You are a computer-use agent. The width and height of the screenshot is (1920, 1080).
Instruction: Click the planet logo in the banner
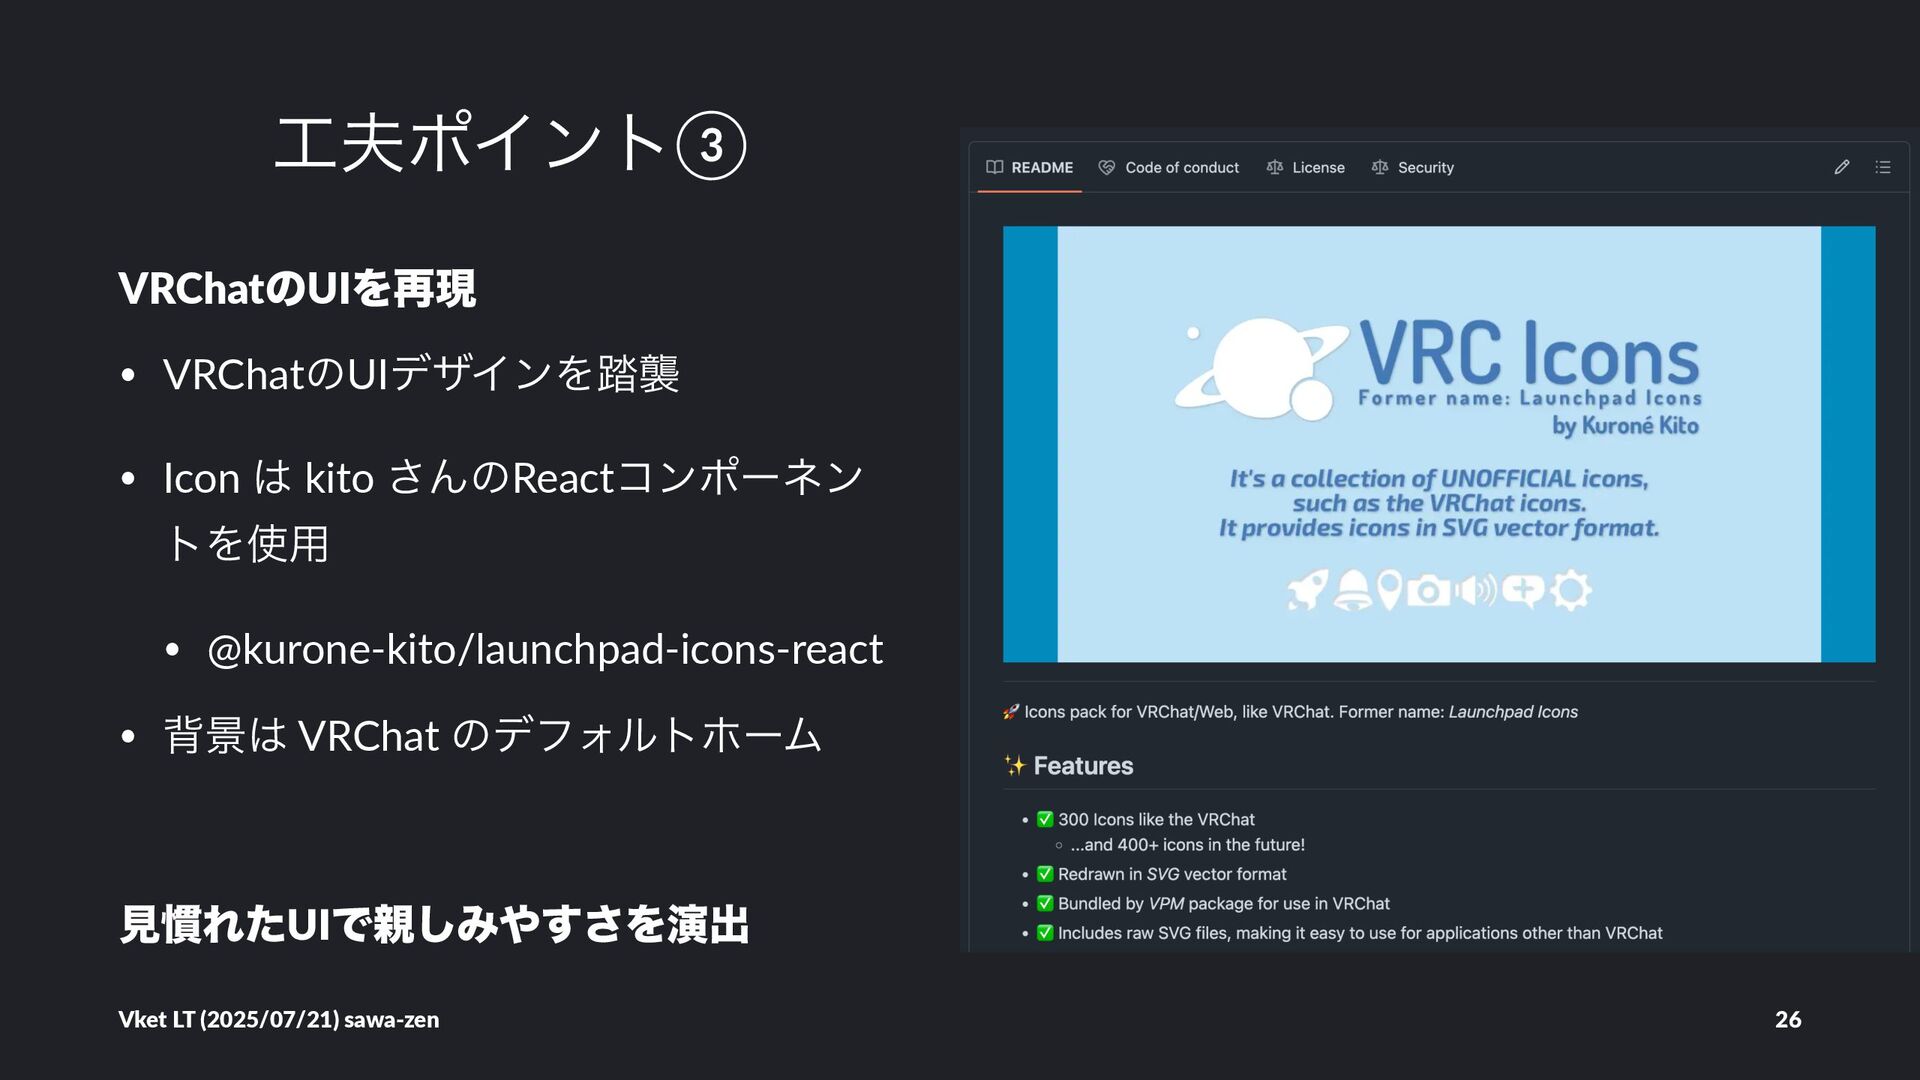1262,369
